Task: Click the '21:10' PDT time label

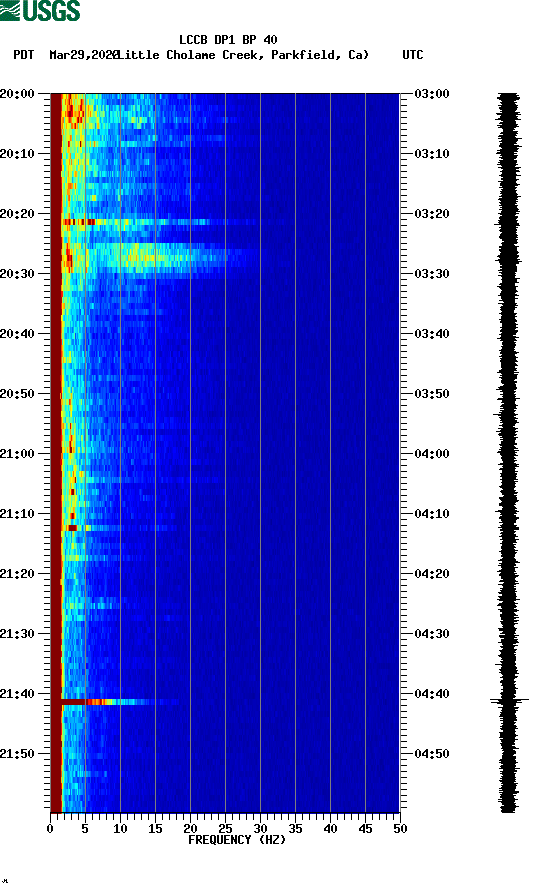Action: point(17,514)
